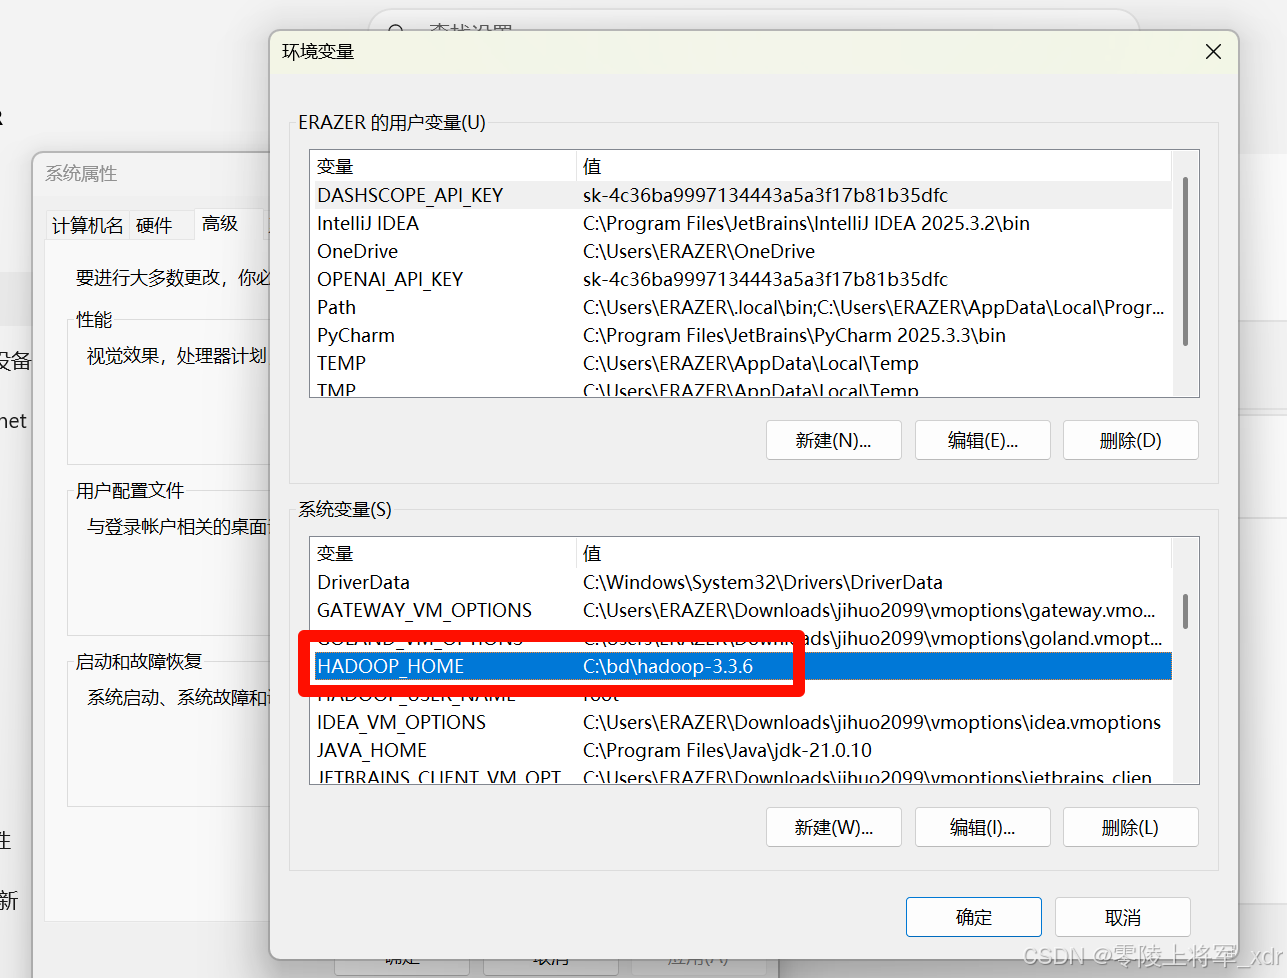1287x978 pixels.
Task: Click 删除(L) under system variables
Action: point(1130,827)
